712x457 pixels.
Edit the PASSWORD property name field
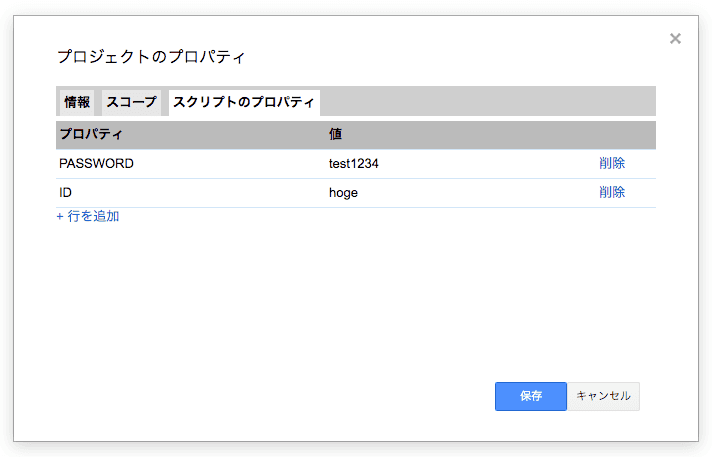point(180,164)
